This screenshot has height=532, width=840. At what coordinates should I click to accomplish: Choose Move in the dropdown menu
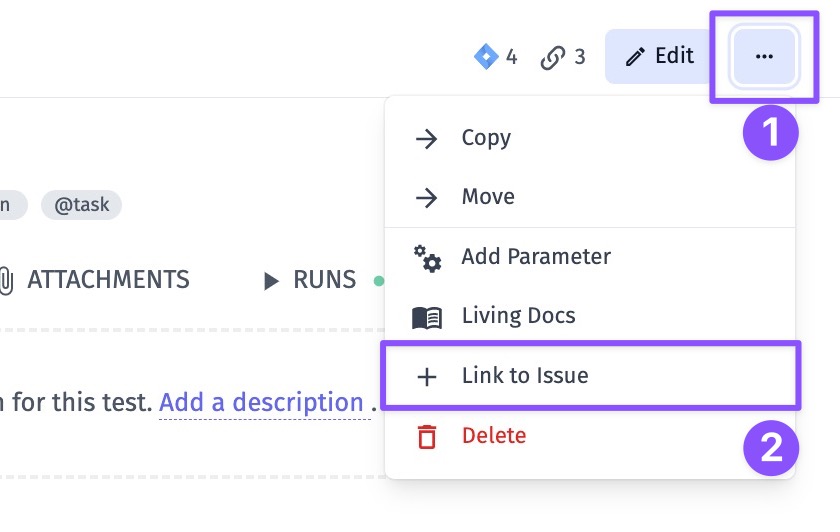coord(488,197)
